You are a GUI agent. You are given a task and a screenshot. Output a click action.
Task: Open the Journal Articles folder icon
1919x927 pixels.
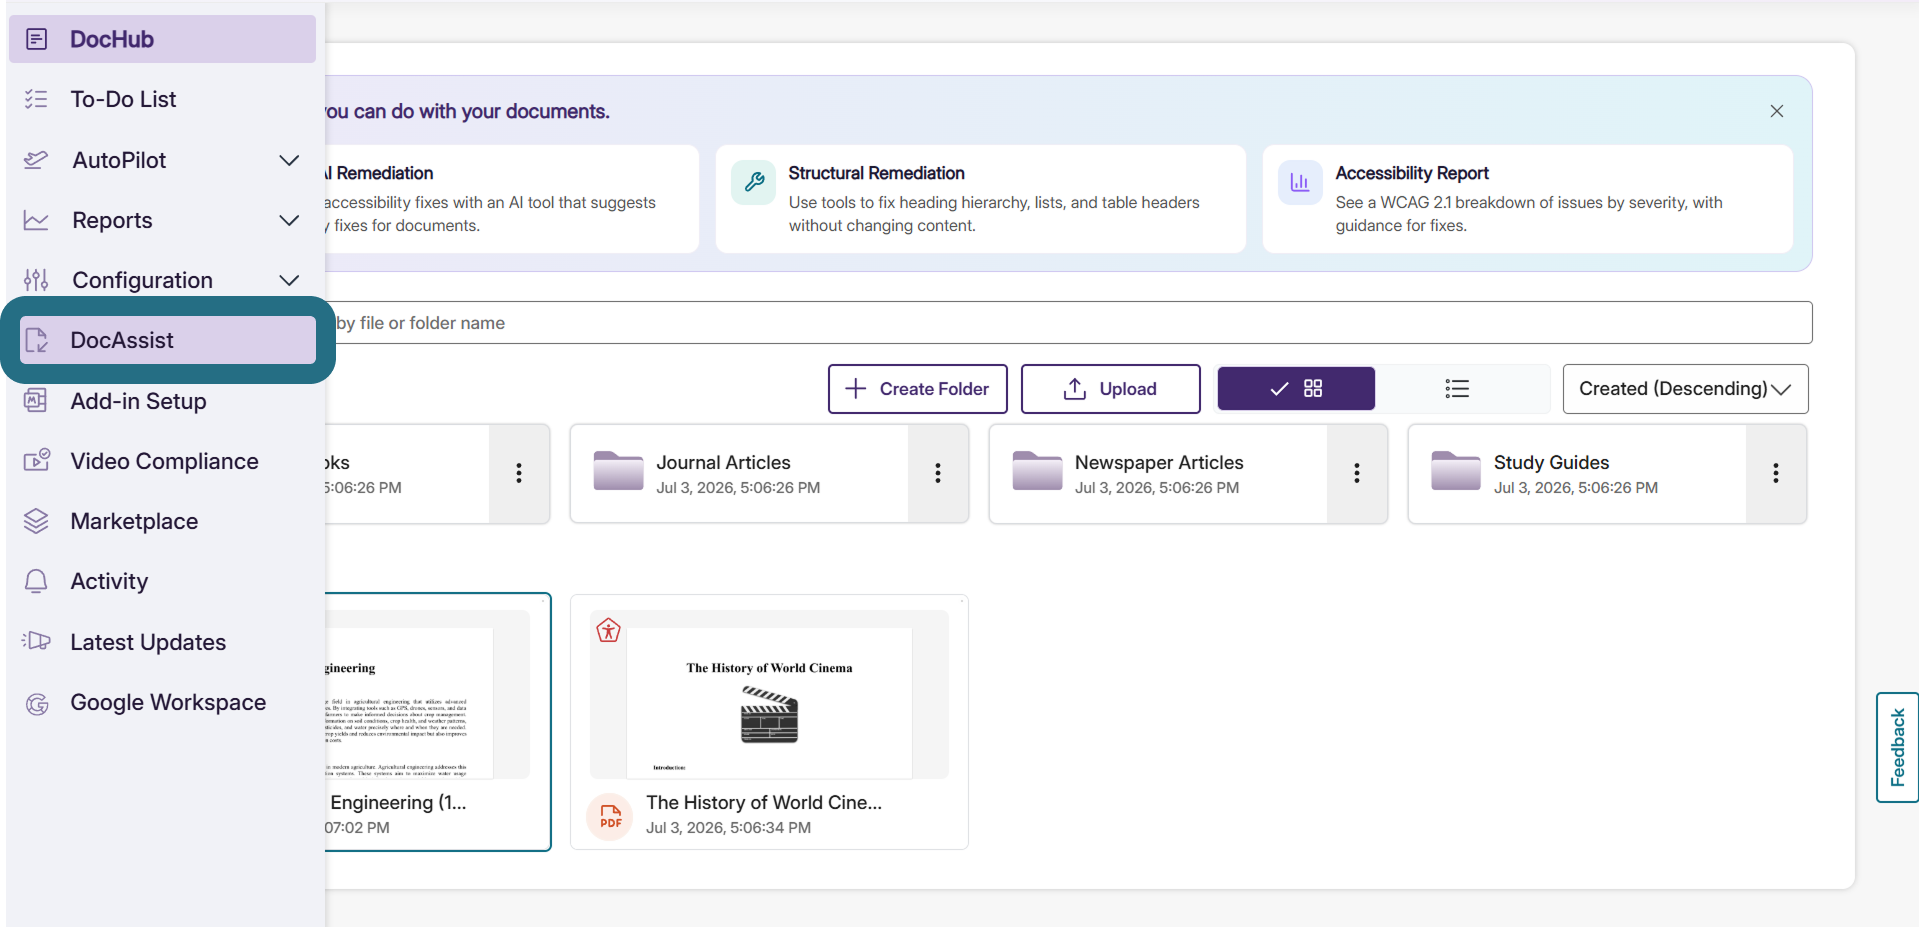point(618,471)
